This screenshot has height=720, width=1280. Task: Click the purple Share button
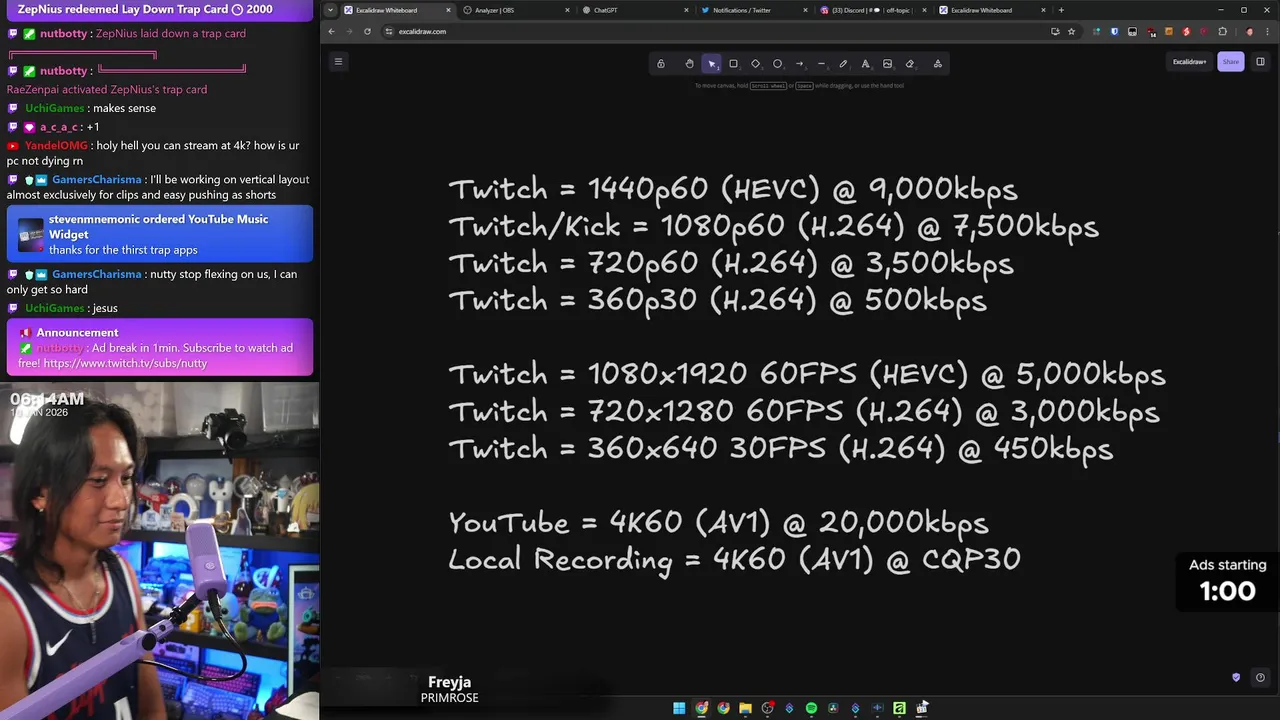[x=1230, y=62]
